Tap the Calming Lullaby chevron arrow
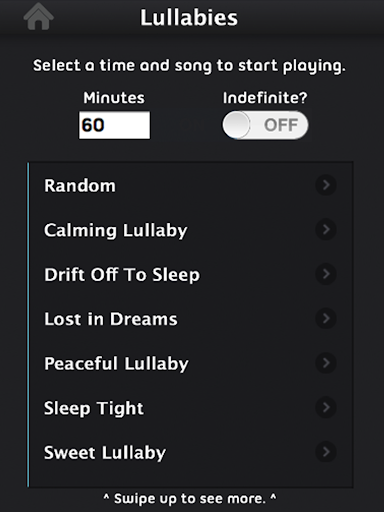The image size is (384, 512). (x=326, y=229)
